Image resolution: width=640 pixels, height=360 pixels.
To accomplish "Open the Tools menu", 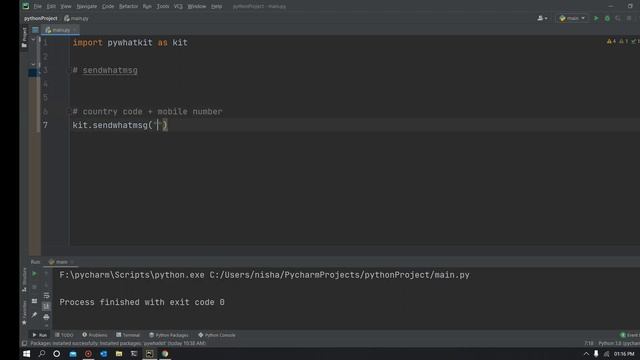I will coord(163,6).
